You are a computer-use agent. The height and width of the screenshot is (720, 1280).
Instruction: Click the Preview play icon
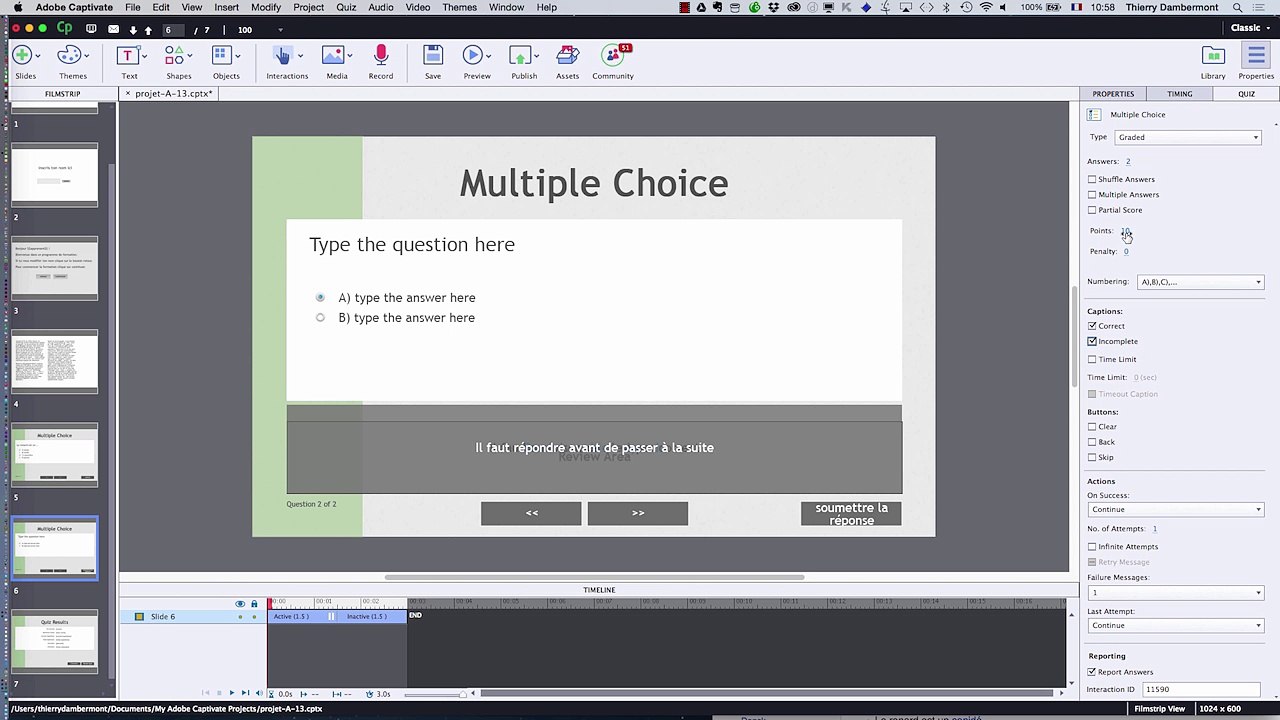click(x=473, y=55)
